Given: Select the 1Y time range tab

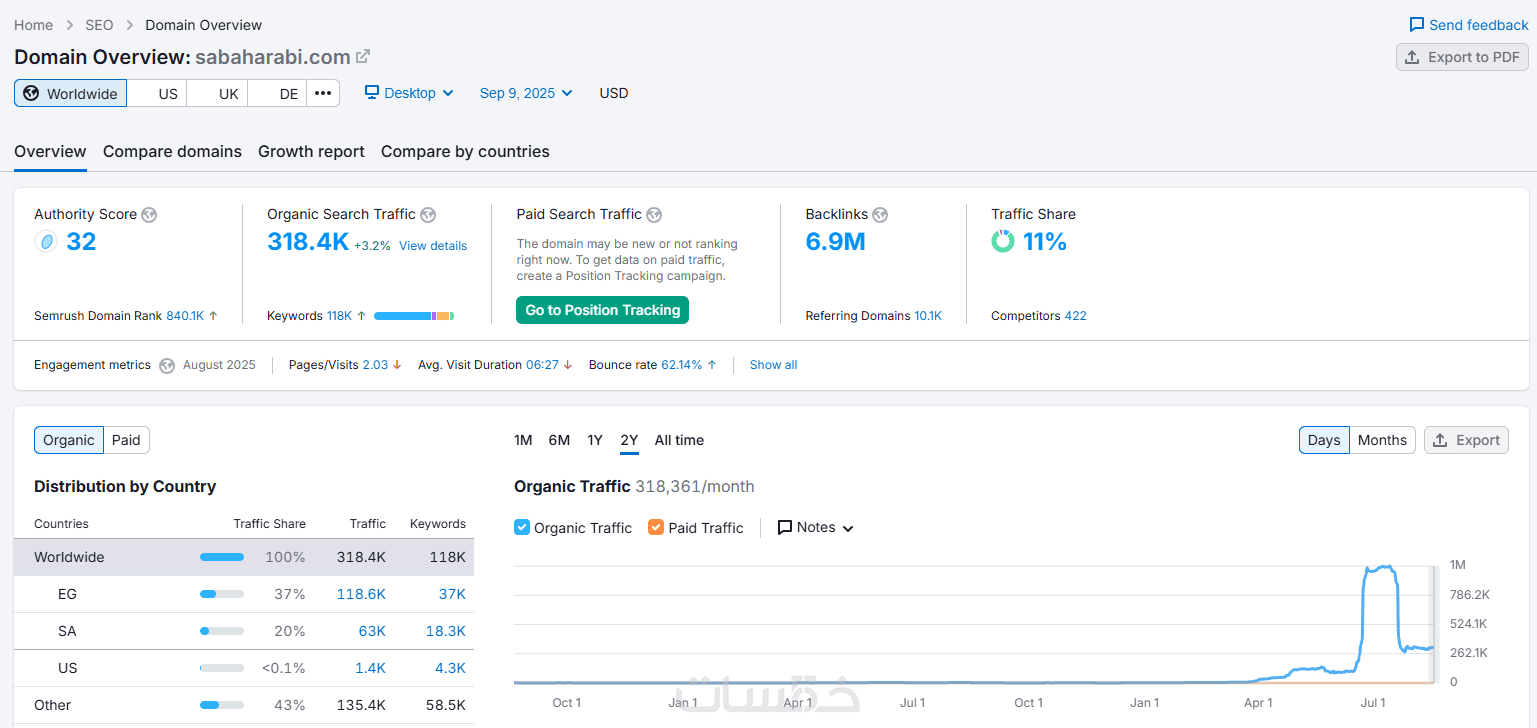Looking at the screenshot, I should 595,440.
